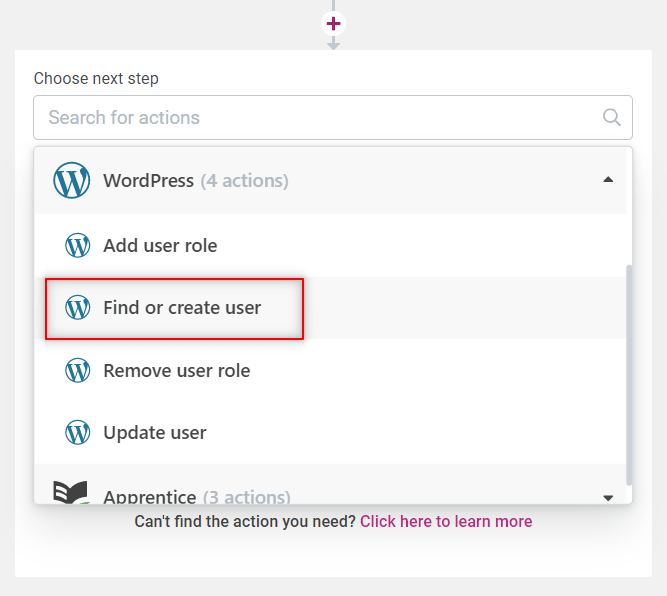Click the WordPress icon beside Add user role
Viewport: 667px width, 596px height.
[x=77, y=245]
